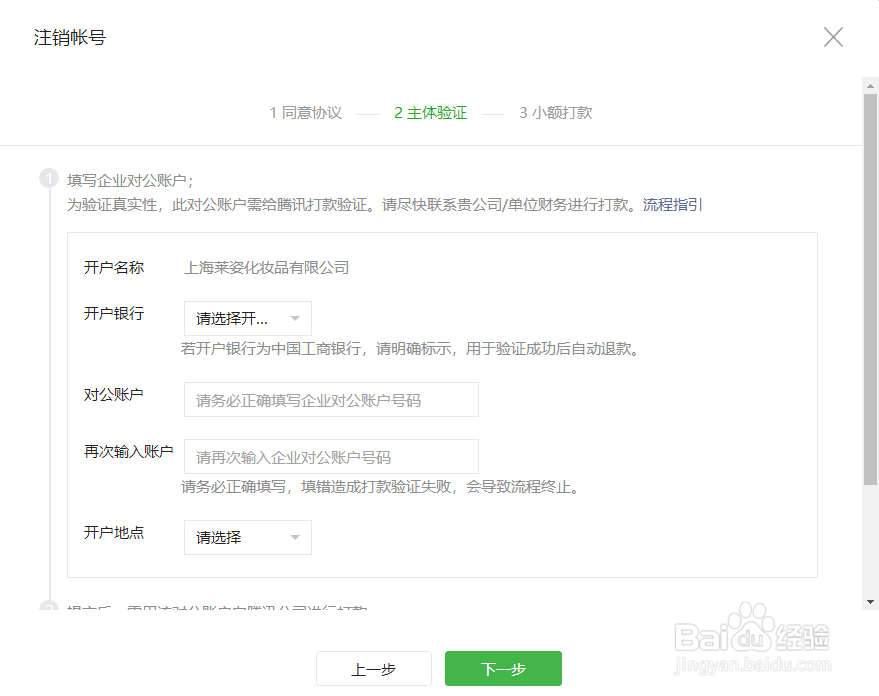Click the 开户银行 dropdown arrow icon
Viewport: 879px width, 696px height.
296,318
